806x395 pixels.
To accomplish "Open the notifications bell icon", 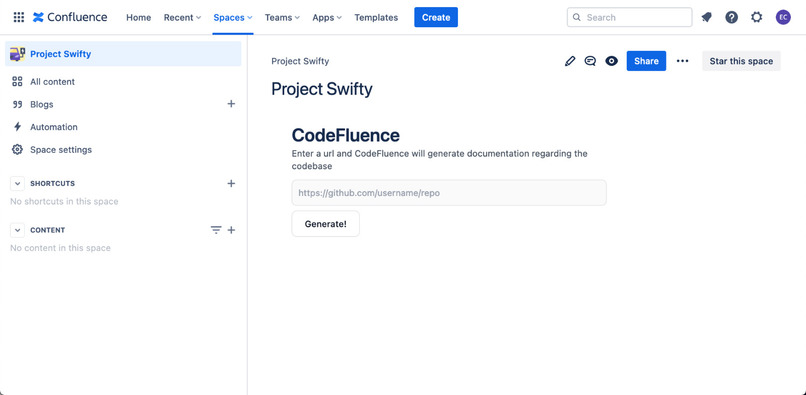I will point(707,17).
